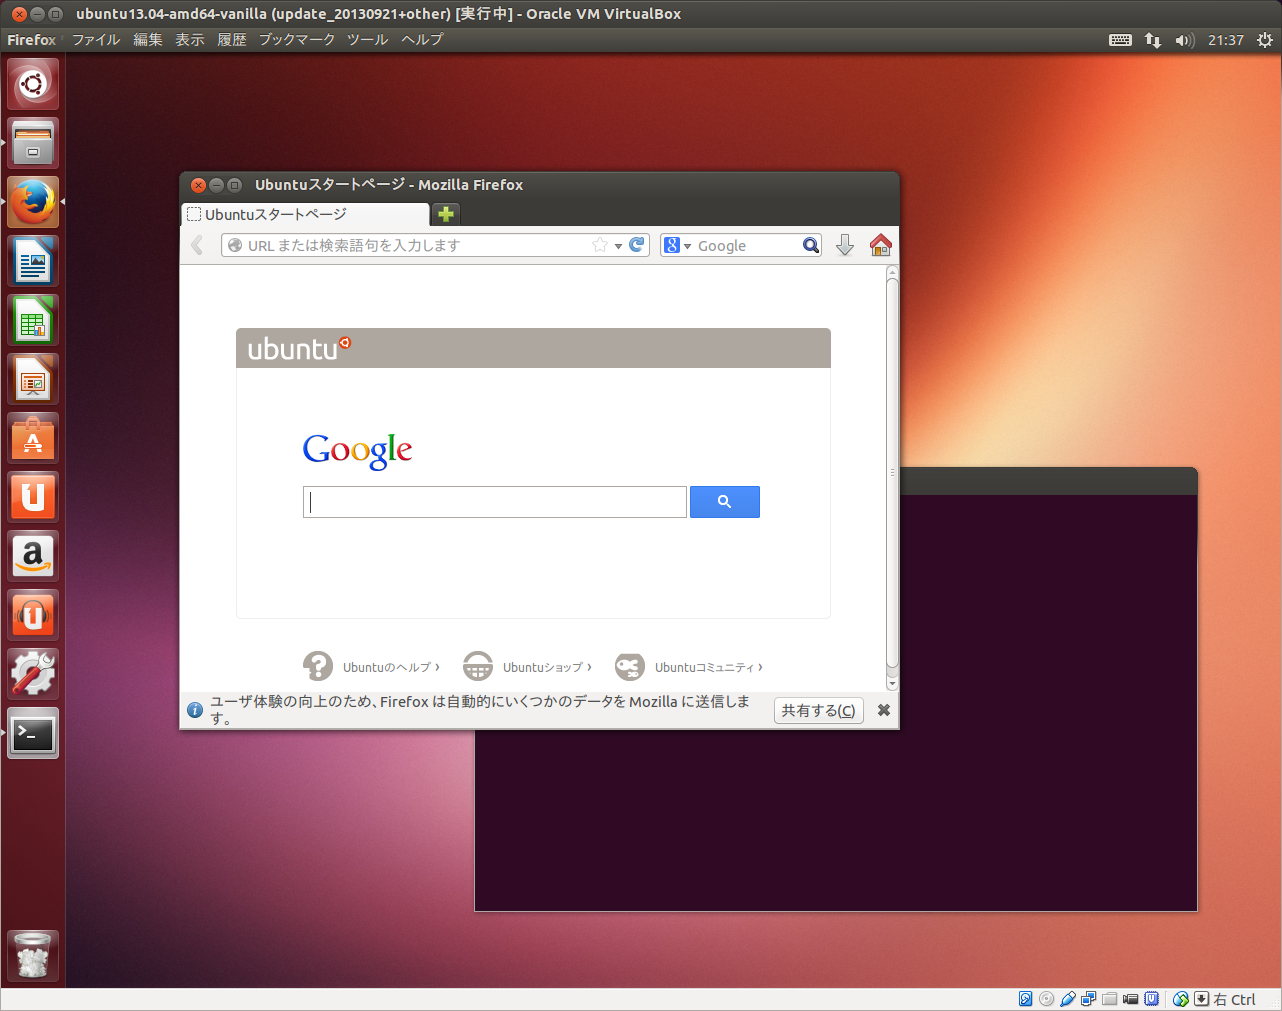Open the Ubuntu One Music launcher icon
1282x1011 pixels.
pyautogui.click(x=33, y=615)
